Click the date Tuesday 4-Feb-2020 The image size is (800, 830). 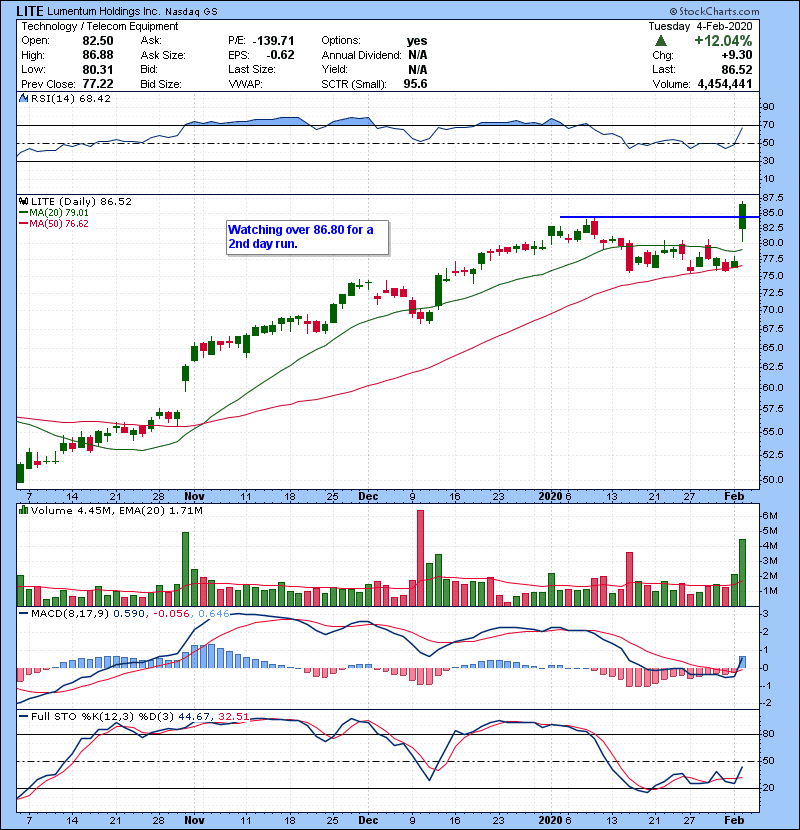click(x=700, y=26)
